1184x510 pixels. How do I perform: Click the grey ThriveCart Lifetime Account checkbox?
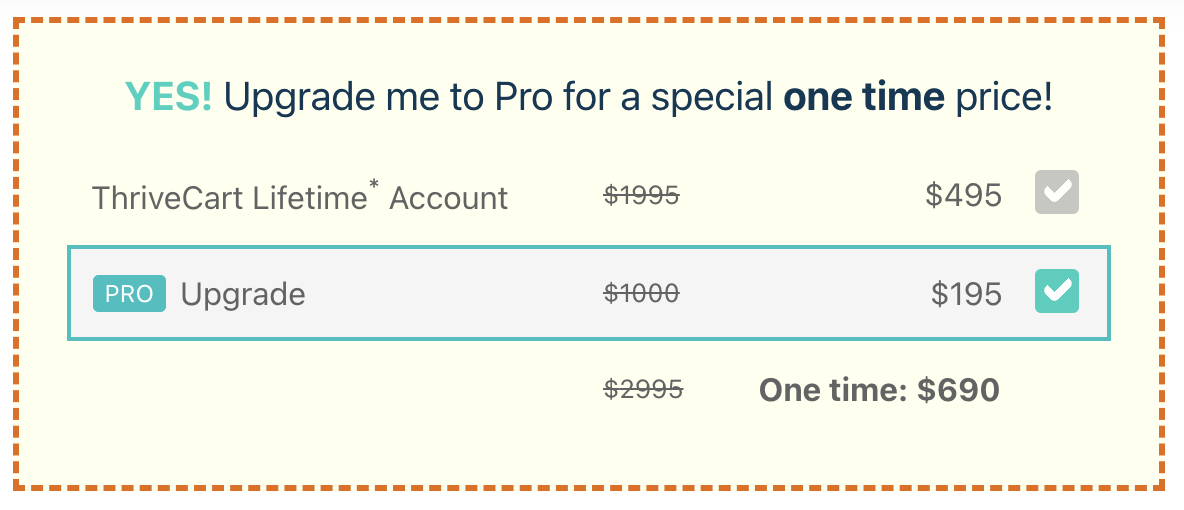[1056, 192]
